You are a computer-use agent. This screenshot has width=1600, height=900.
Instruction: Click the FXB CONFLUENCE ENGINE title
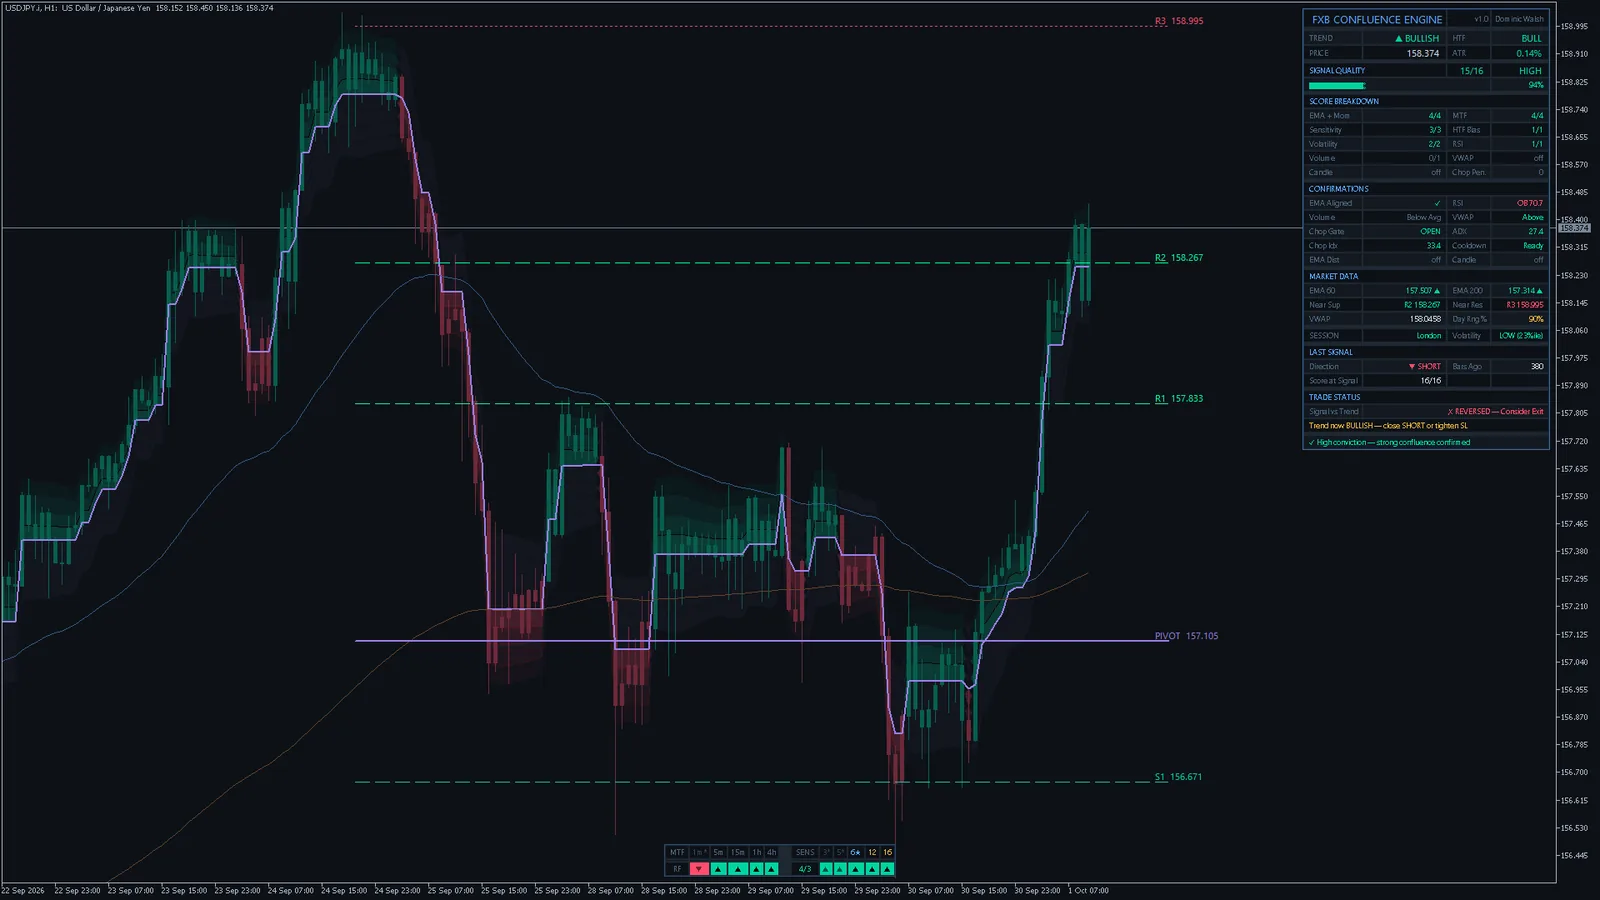click(x=1377, y=20)
